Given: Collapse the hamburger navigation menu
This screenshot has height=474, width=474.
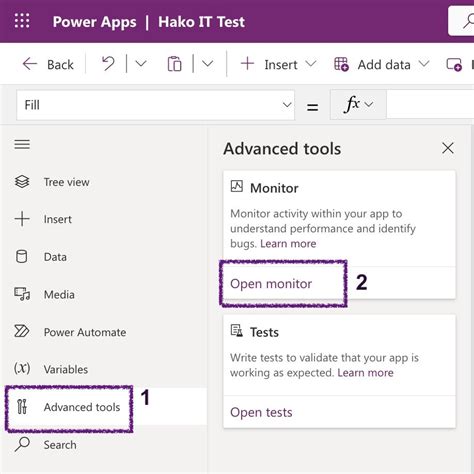Looking at the screenshot, I should 22,145.
